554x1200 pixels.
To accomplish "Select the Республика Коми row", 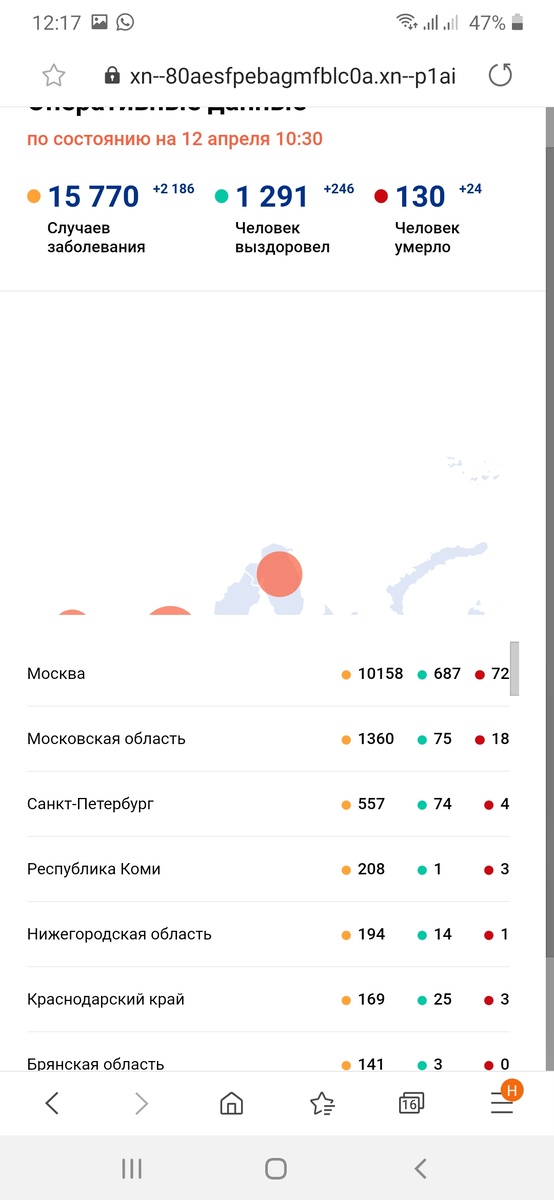I will pyautogui.click(x=268, y=869).
